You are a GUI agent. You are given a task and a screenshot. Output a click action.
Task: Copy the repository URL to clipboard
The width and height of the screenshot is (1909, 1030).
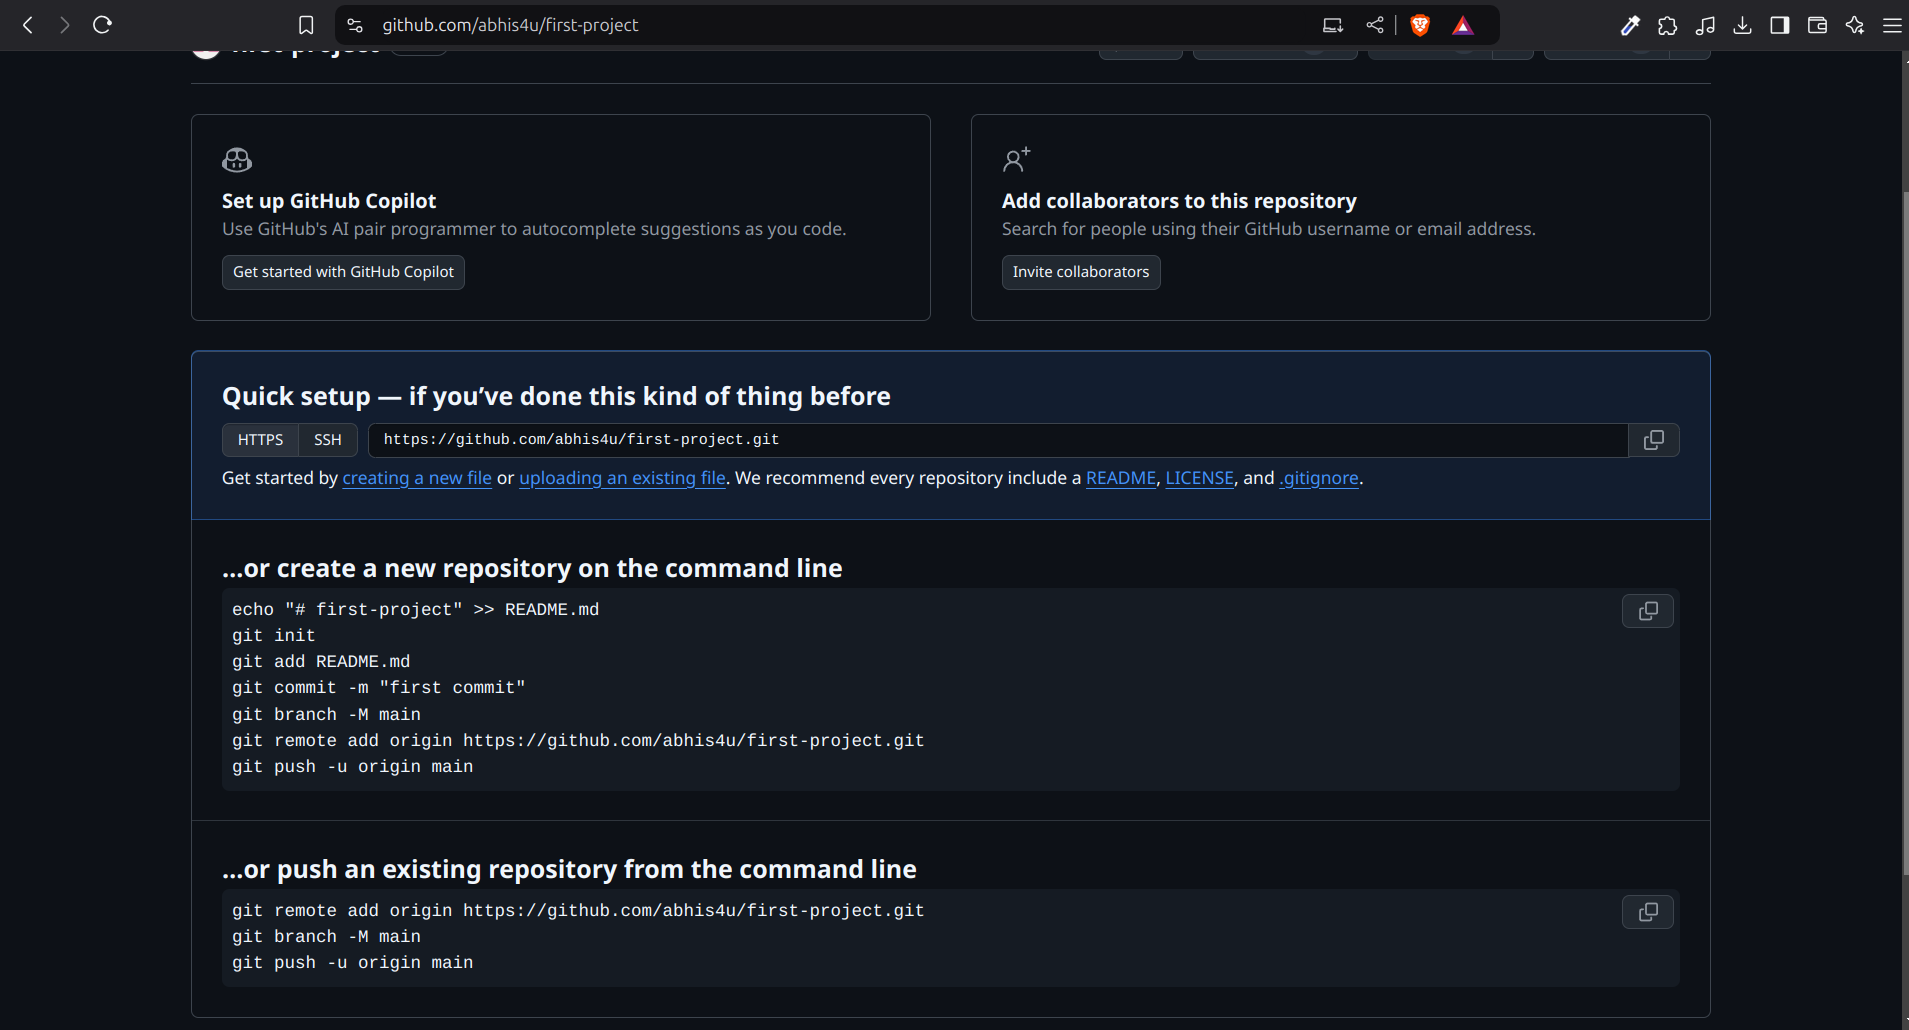1654,440
